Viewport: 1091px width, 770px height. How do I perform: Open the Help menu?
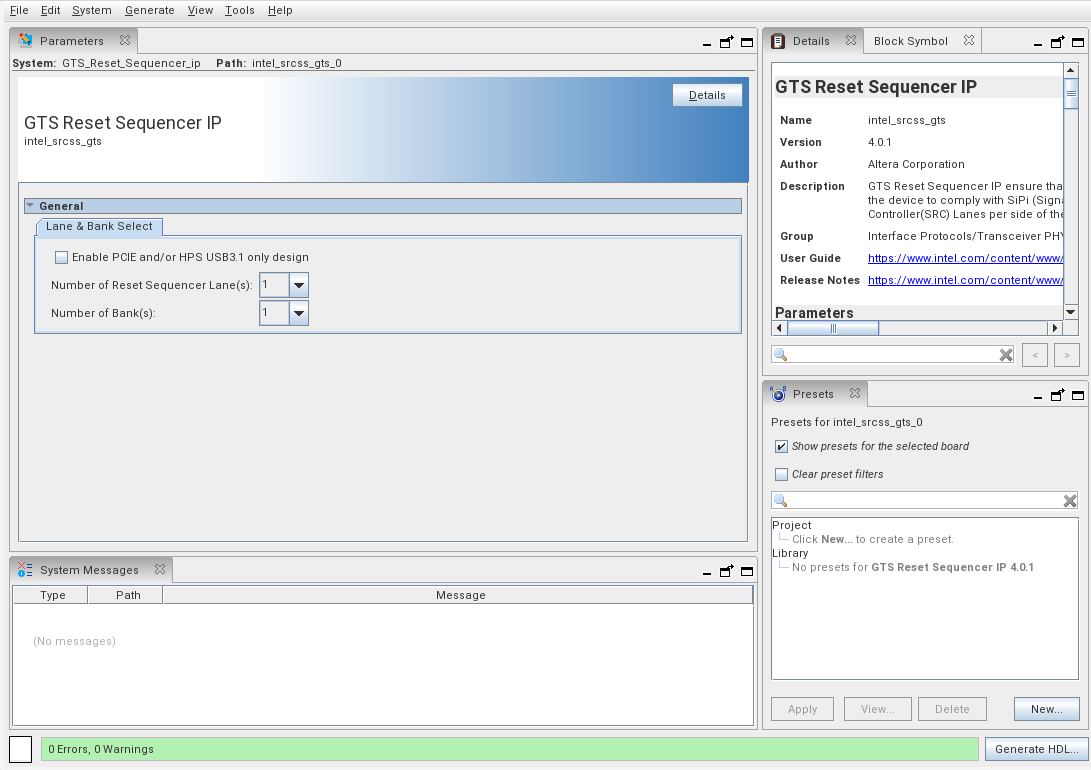pyautogui.click(x=280, y=10)
